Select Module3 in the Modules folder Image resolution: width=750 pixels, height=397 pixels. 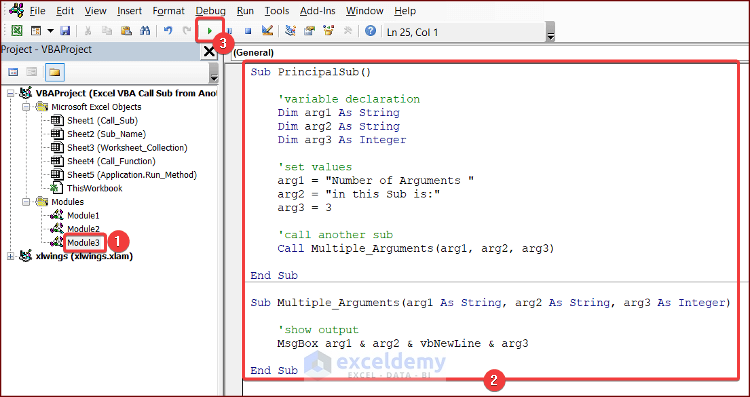83,243
